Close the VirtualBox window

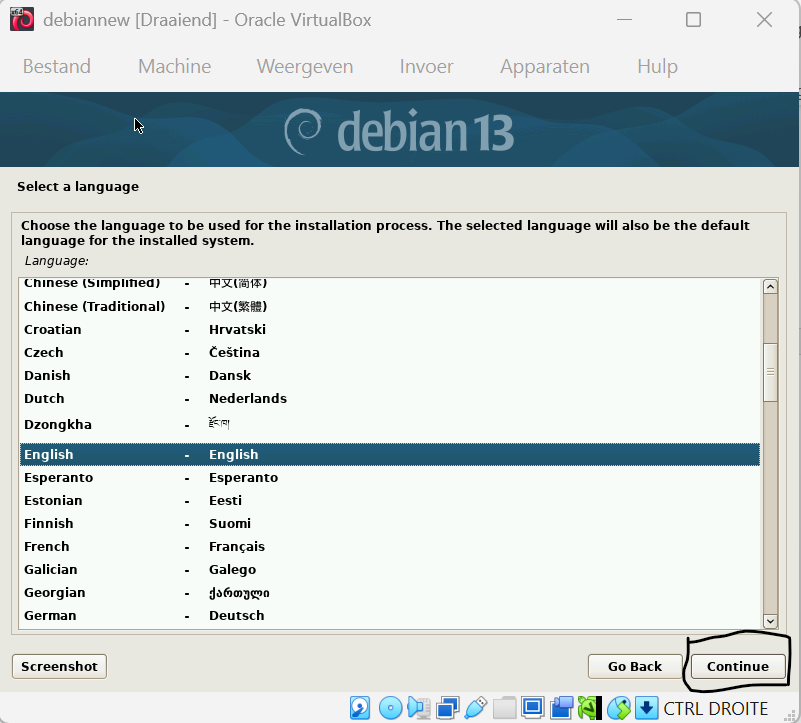pyautogui.click(x=764, y=20)
